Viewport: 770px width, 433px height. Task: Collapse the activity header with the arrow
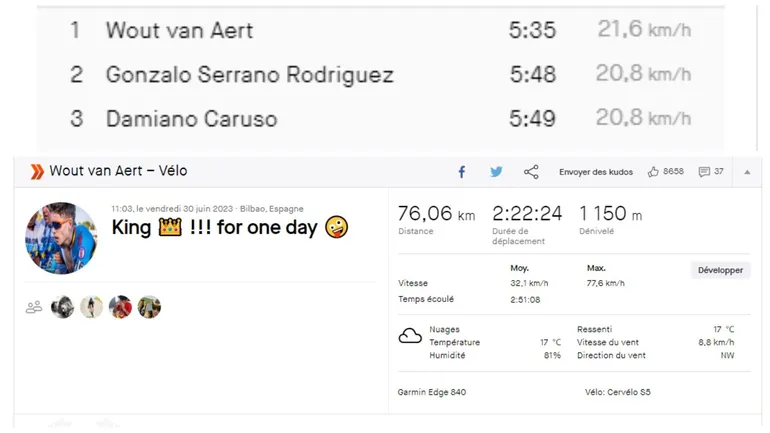pyautogui.click(x=746, y=172)
